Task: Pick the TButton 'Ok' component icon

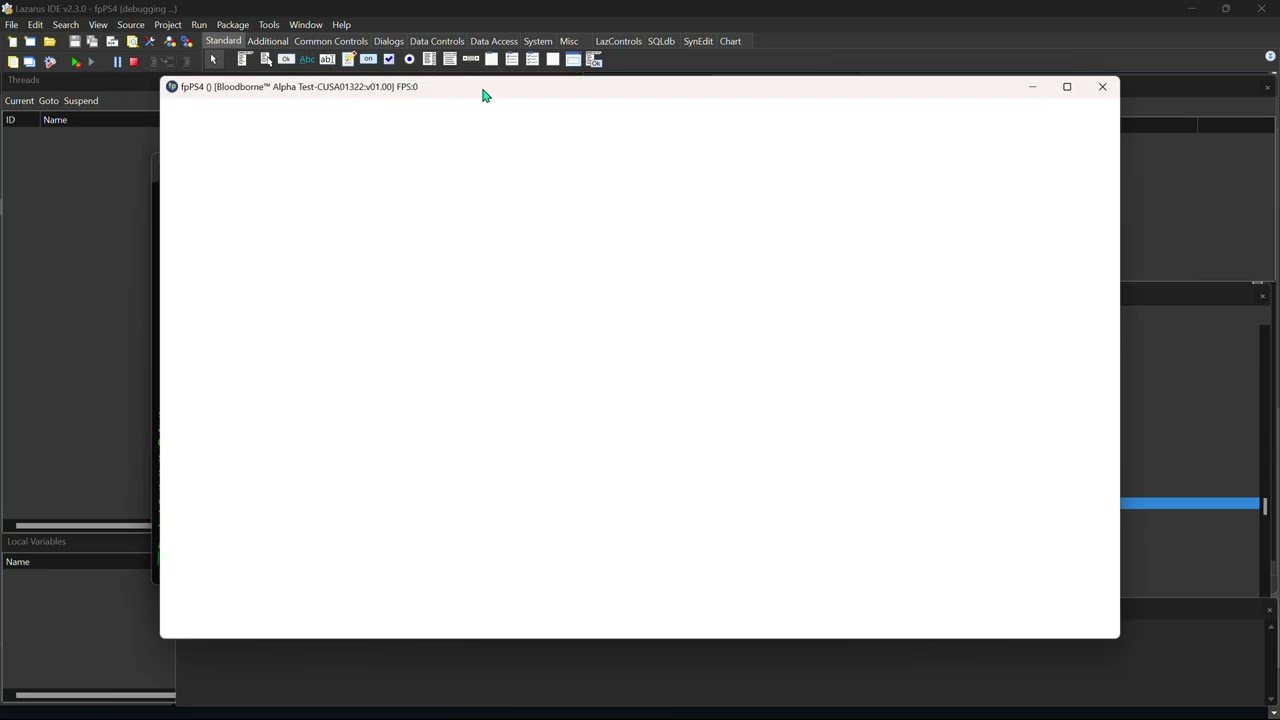Action: (286, 59)
